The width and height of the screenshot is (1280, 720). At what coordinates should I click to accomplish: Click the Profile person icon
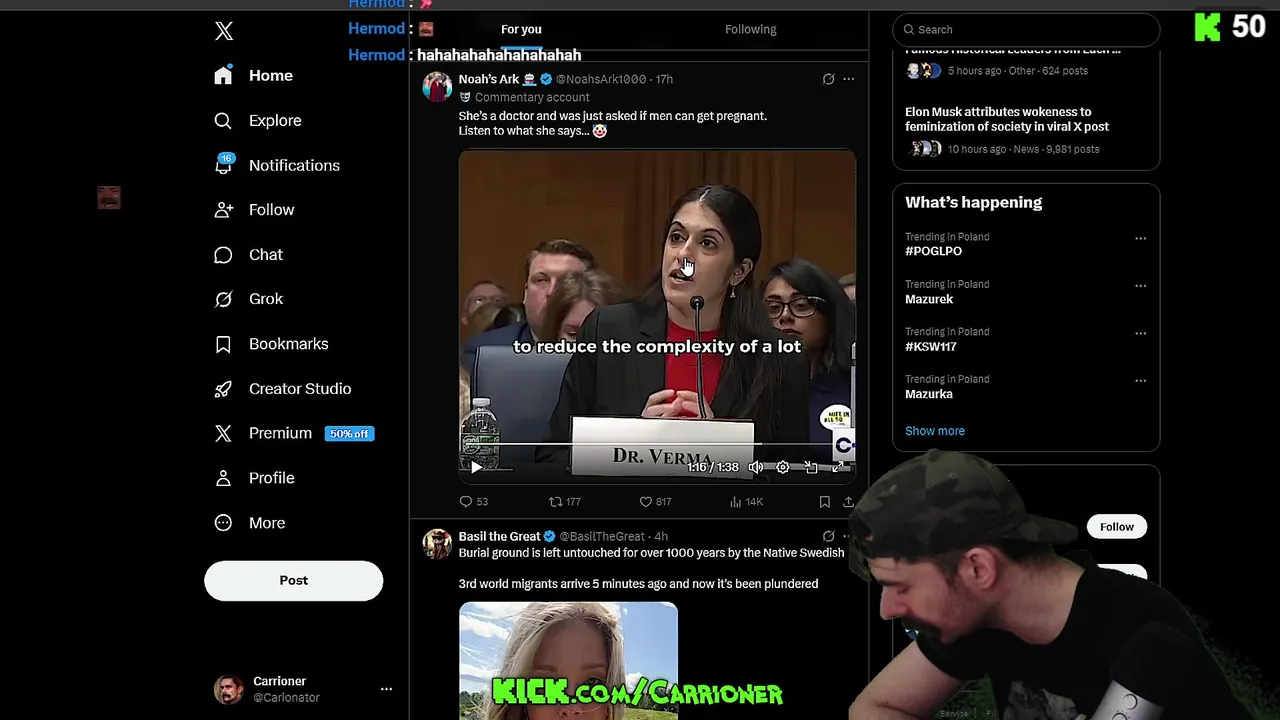coord(223,478)
